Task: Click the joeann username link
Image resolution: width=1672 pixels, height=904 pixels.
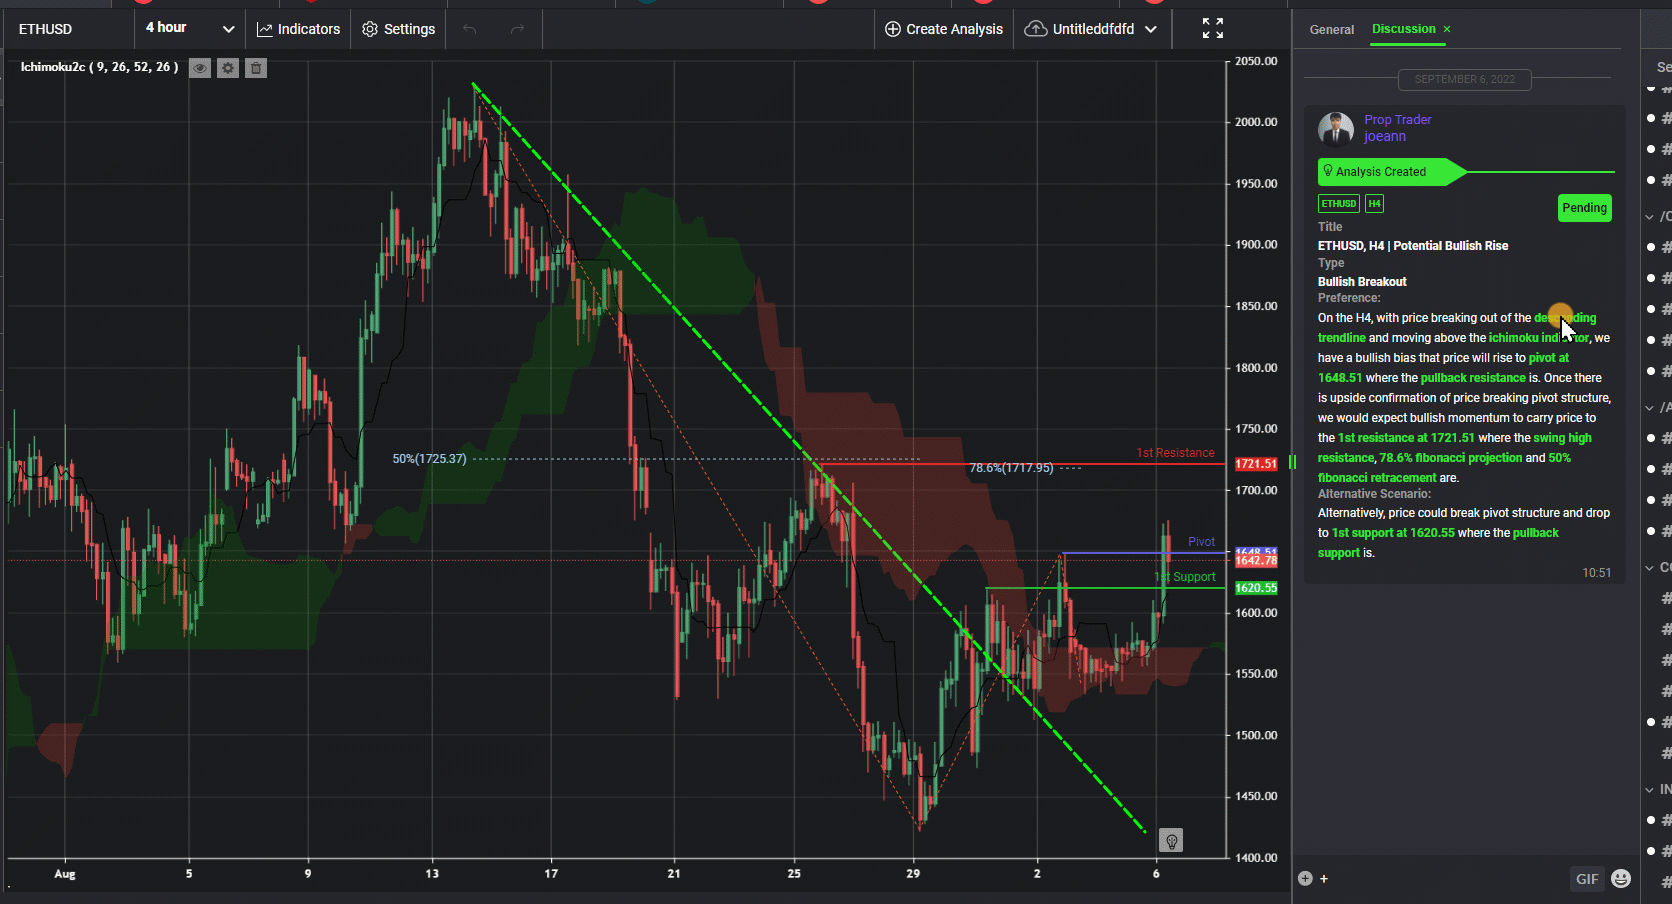Action: pyautogui.click(x=1385, y=137)
